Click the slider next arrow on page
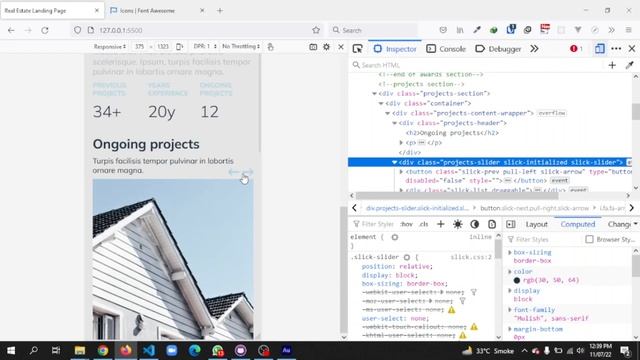640x360 pixels. point(248,172)
